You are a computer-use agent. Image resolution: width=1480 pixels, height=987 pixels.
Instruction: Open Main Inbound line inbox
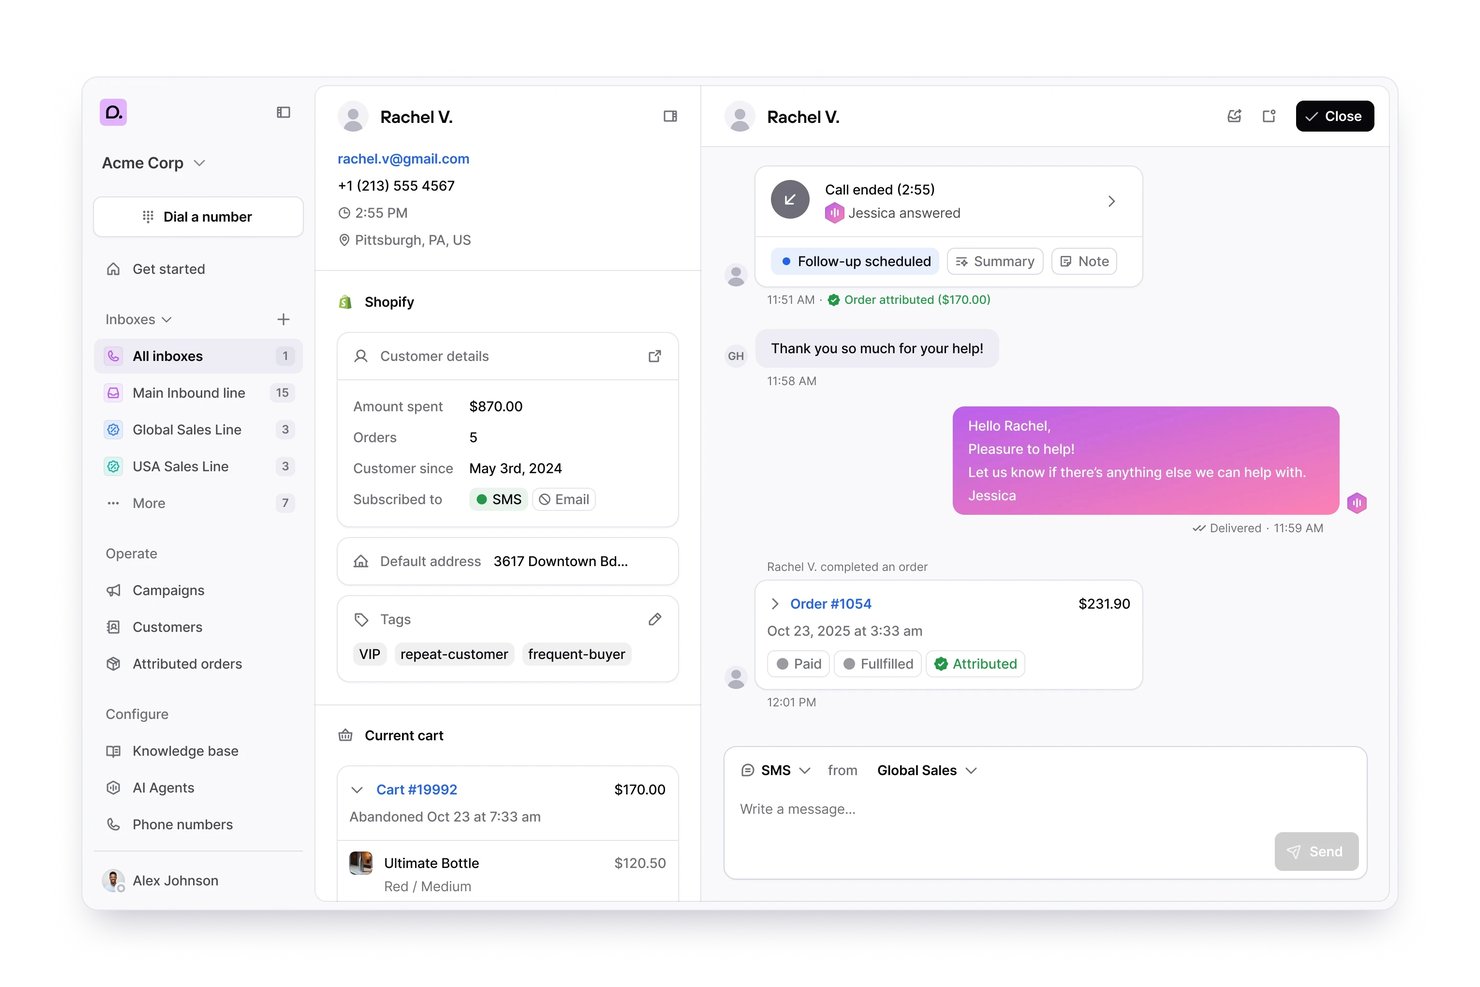[198, 393]
